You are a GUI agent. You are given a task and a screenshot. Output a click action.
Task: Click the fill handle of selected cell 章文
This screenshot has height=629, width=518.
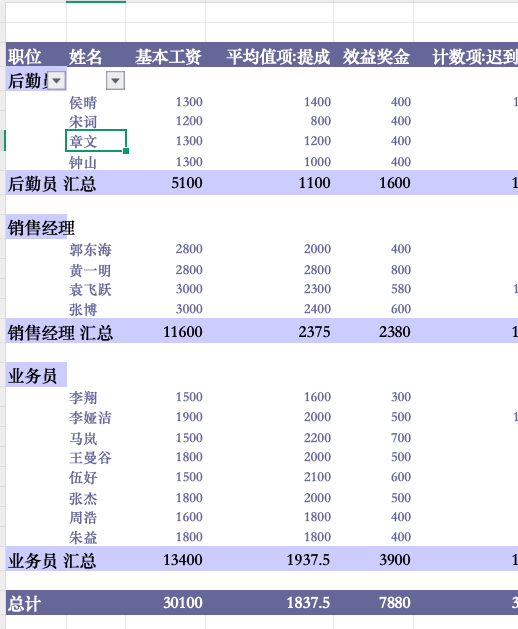pyautogui.click(x=126, y=151)
